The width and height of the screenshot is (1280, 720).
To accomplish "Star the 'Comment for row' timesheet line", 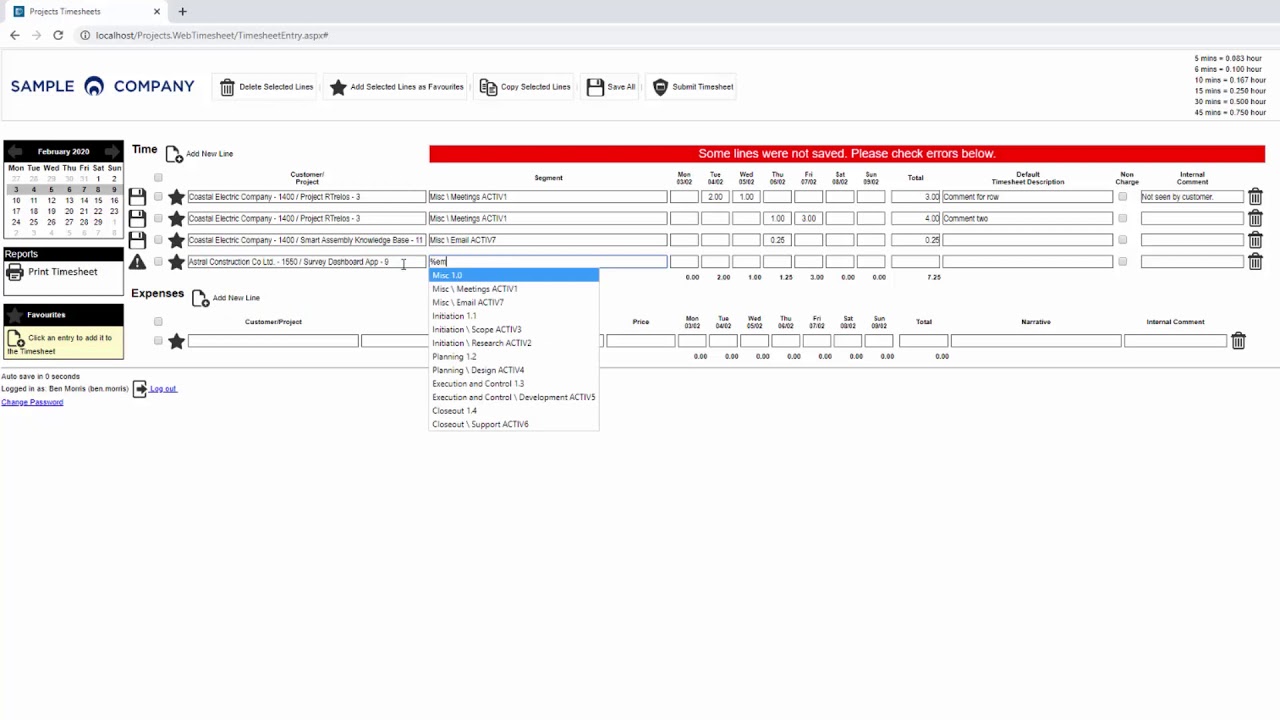I will (177, 197).
